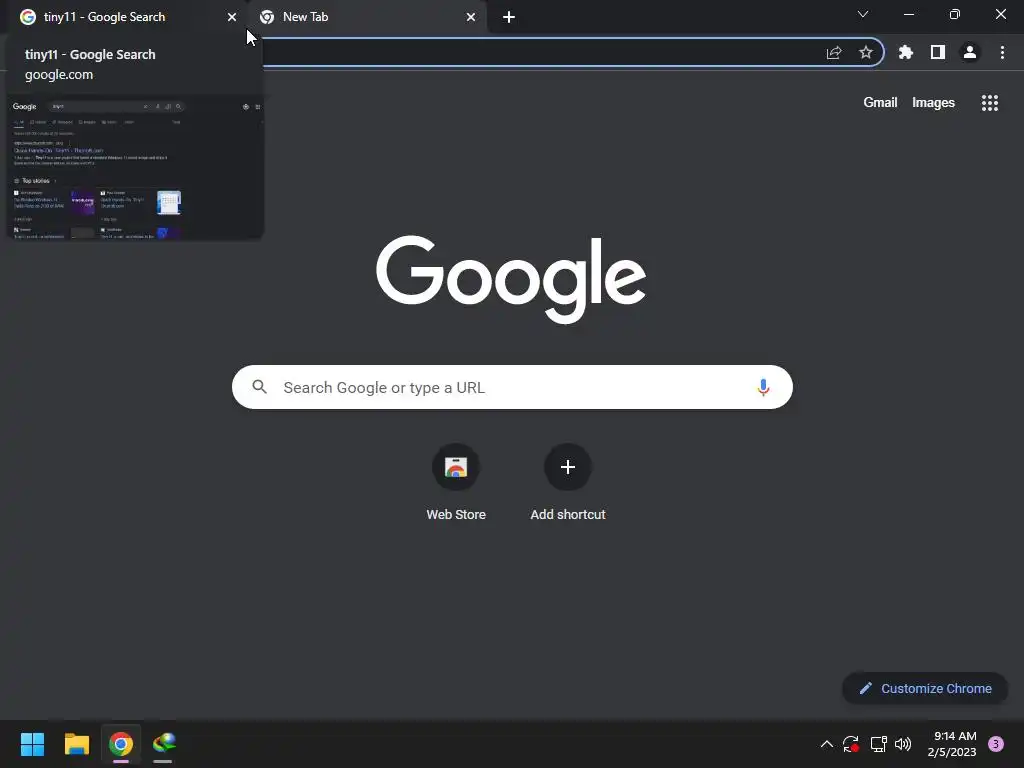Open the Google apps grid
Screen dimensions: 1024x768
tap(990, 103)
